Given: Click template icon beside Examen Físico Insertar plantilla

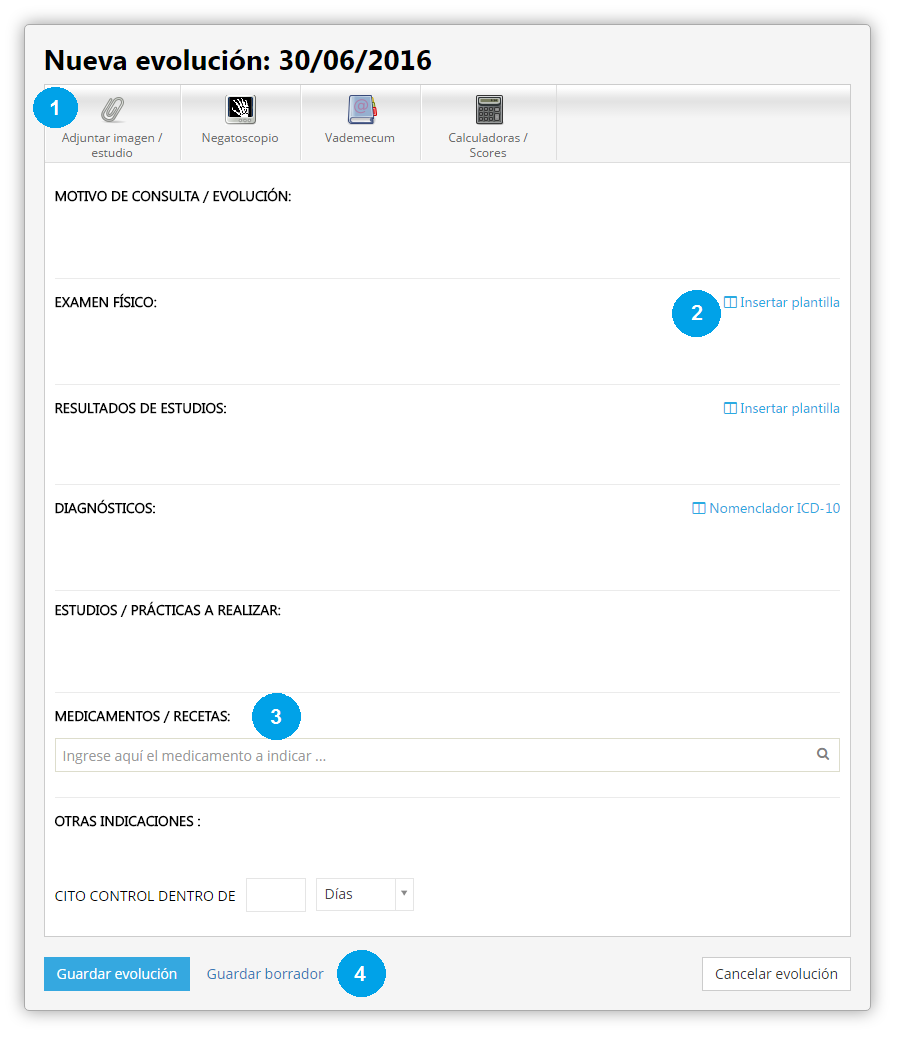Looking at the screenshot, I should pos(730,302).
